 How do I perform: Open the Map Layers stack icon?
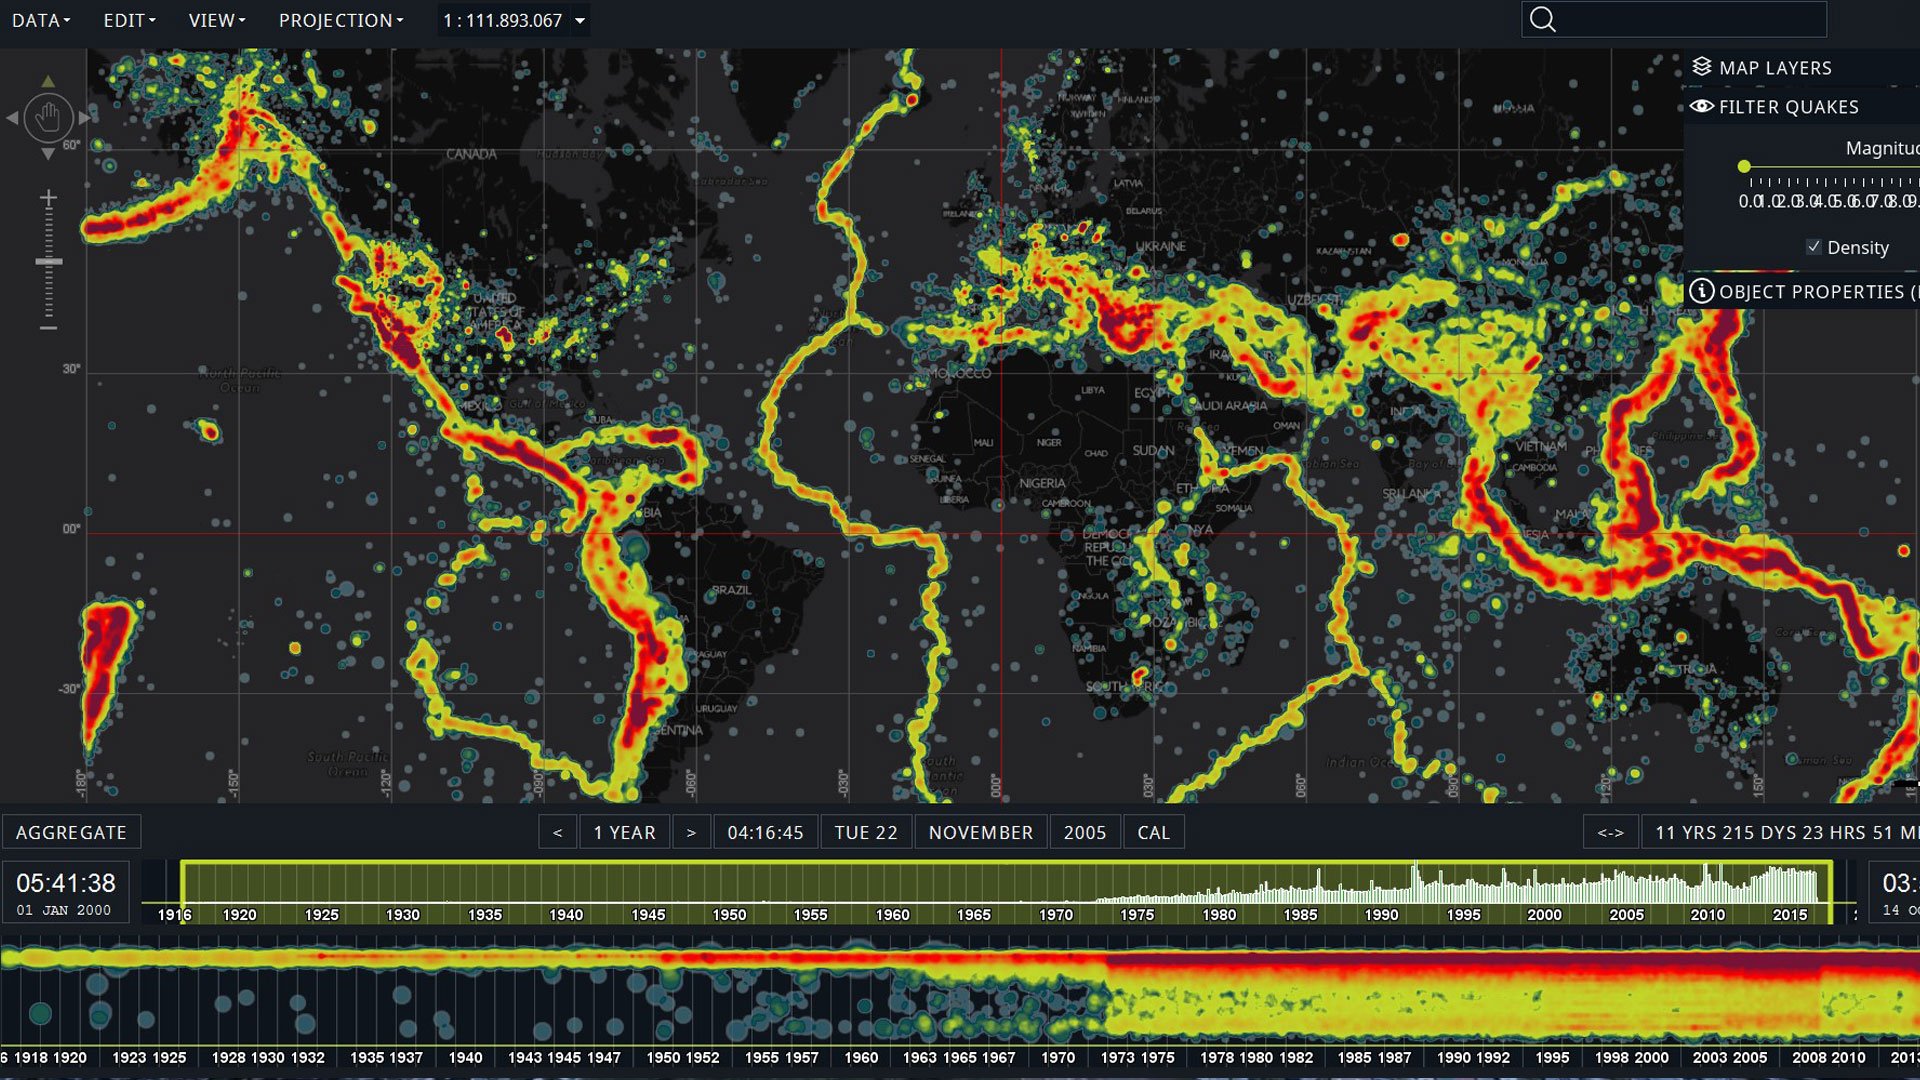point(1702,67)
